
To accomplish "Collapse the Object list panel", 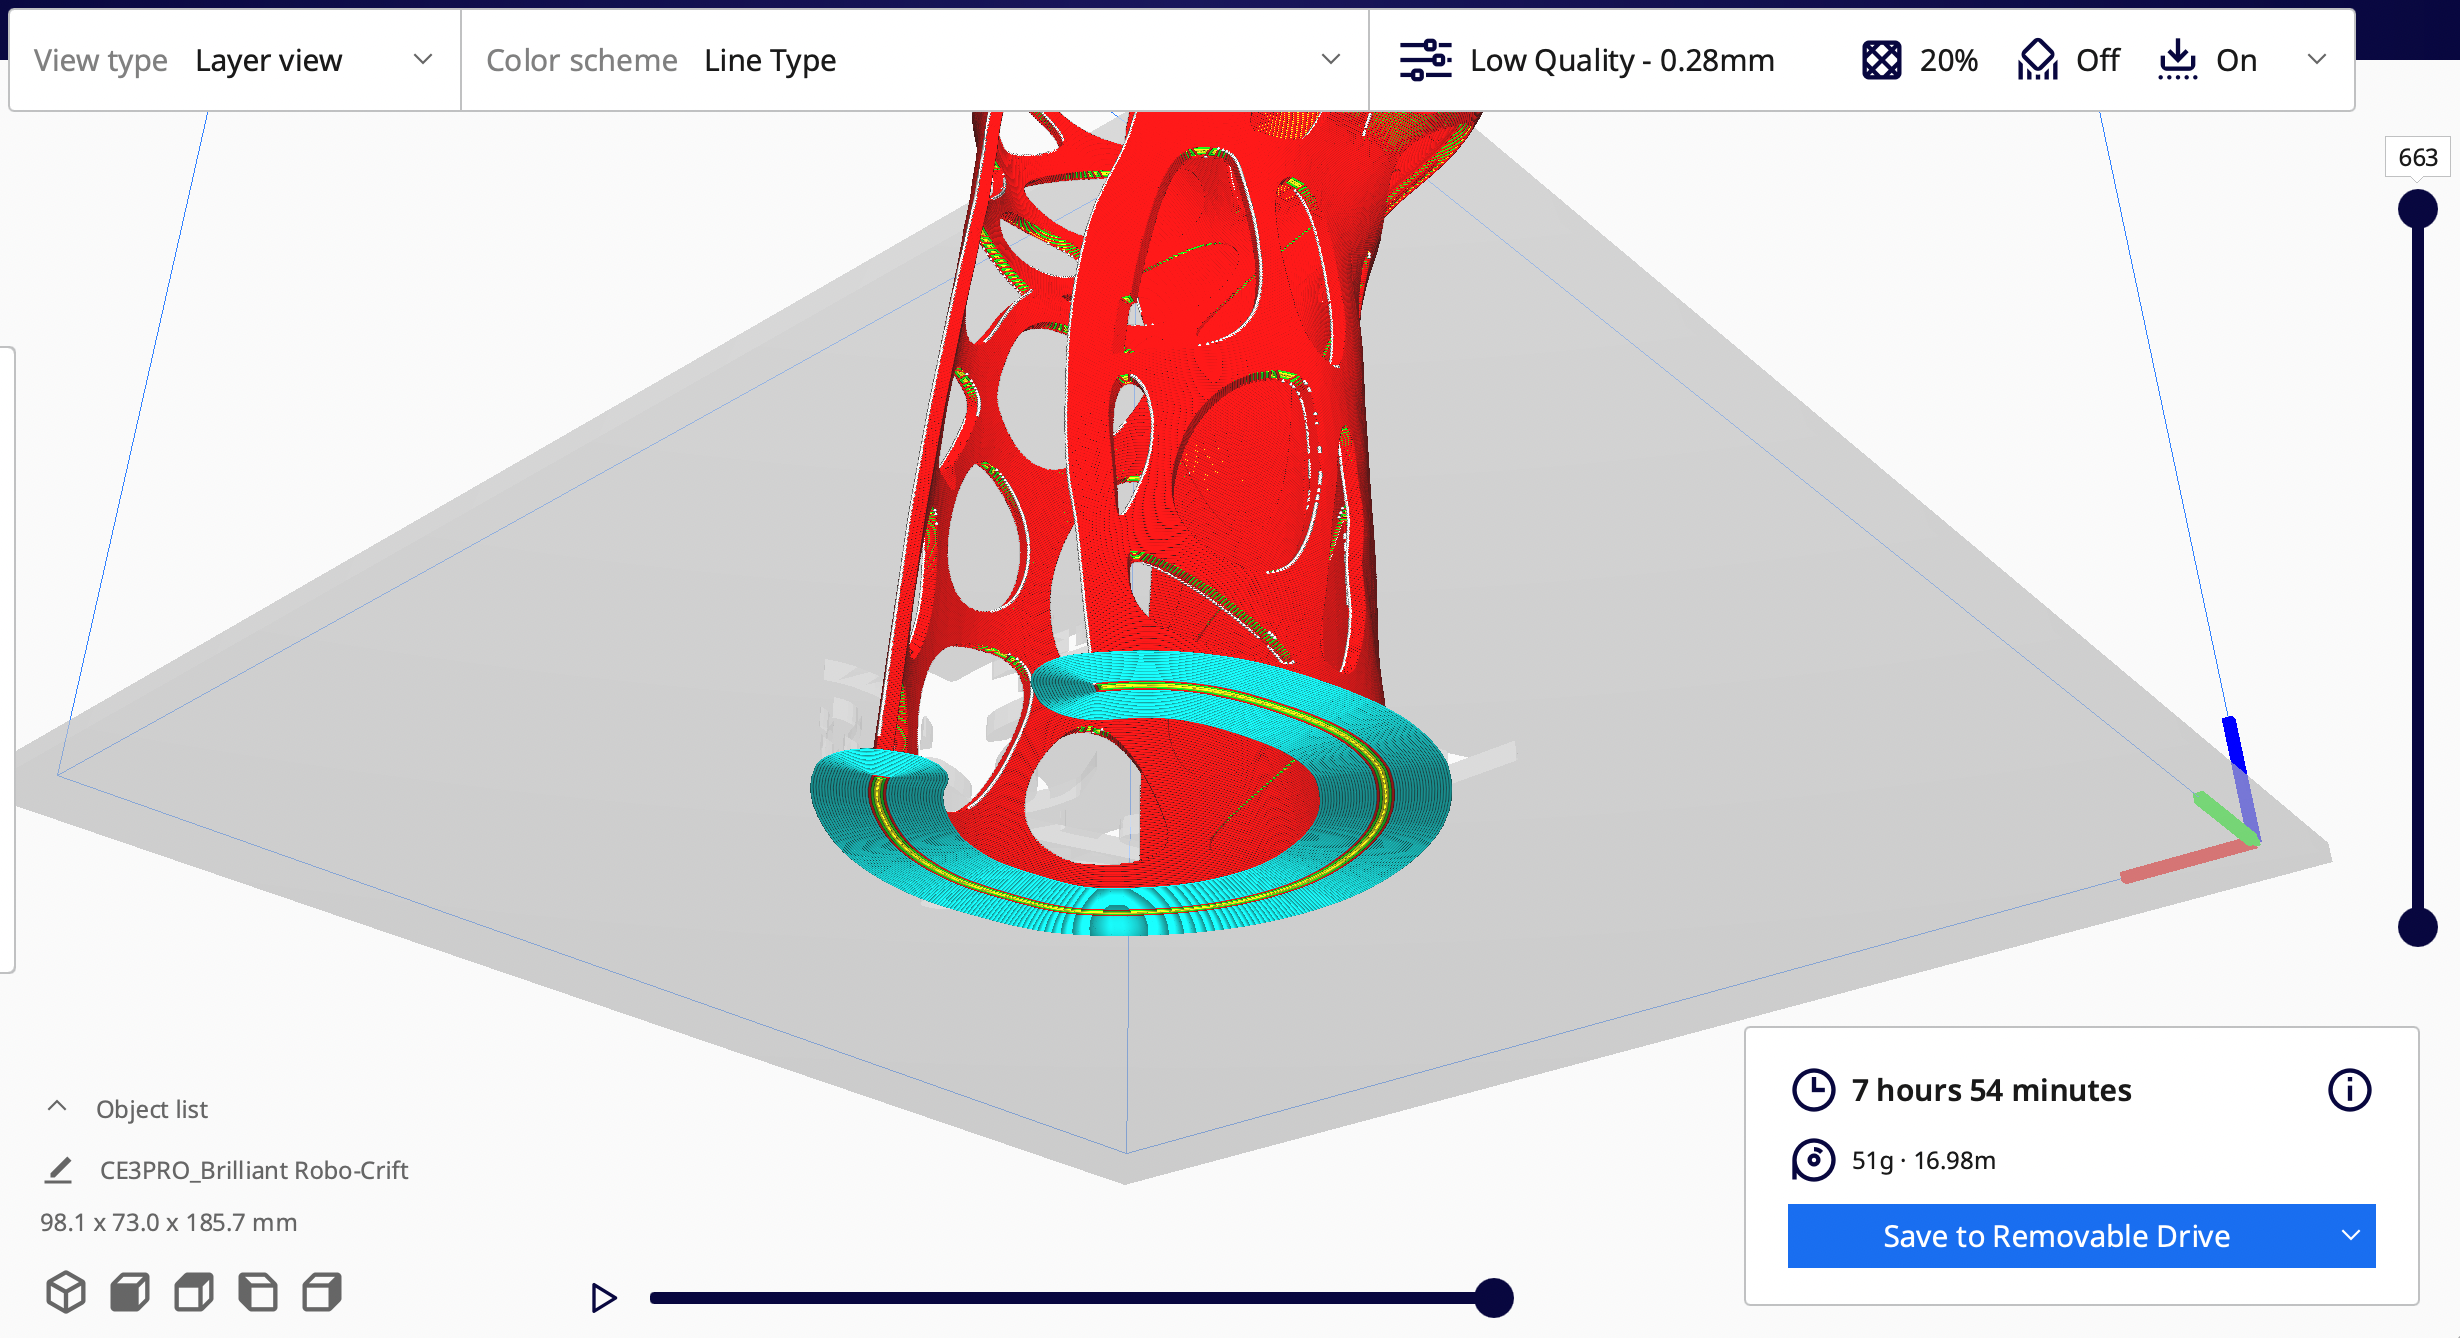I will pyautogui.click(x=57, y=1106).
